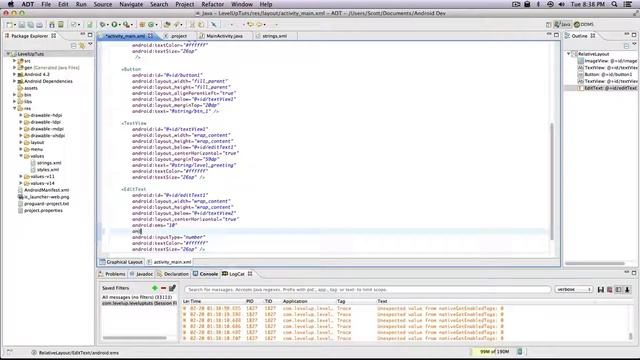Expand the layout folder
This screenshot has height=360, width=640.
tap(21, 142)
